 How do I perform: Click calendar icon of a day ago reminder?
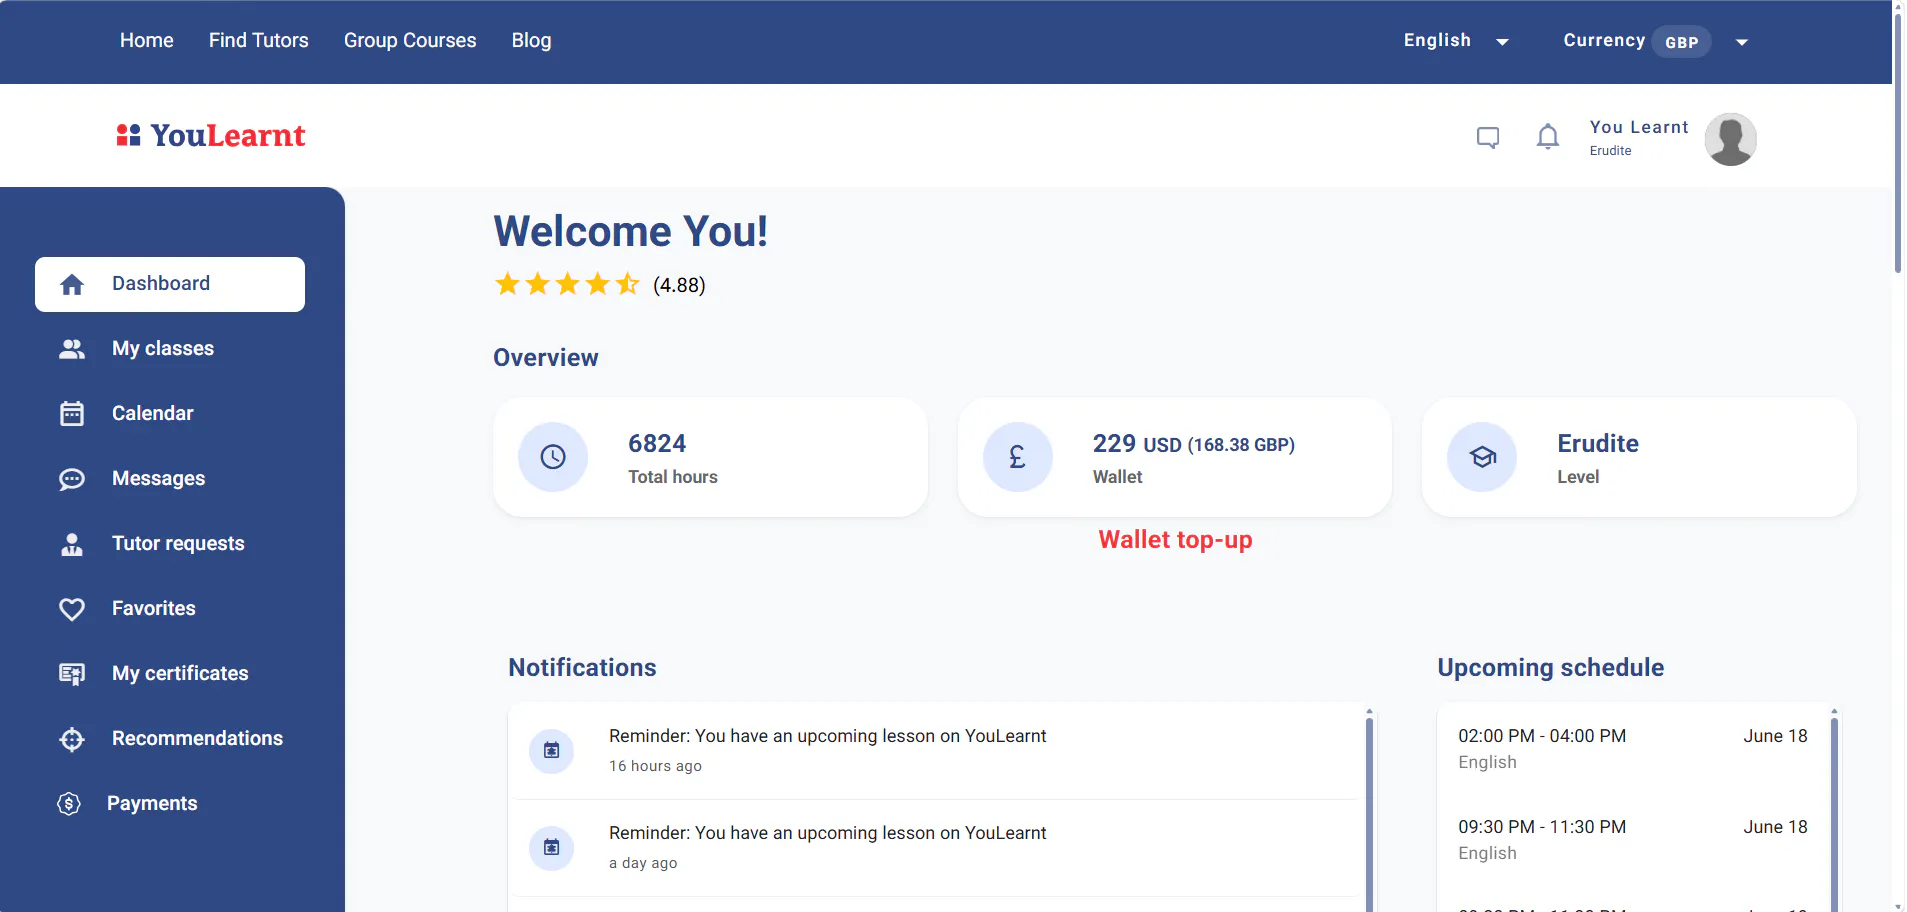pyautogui.click(x=551, y=847)
